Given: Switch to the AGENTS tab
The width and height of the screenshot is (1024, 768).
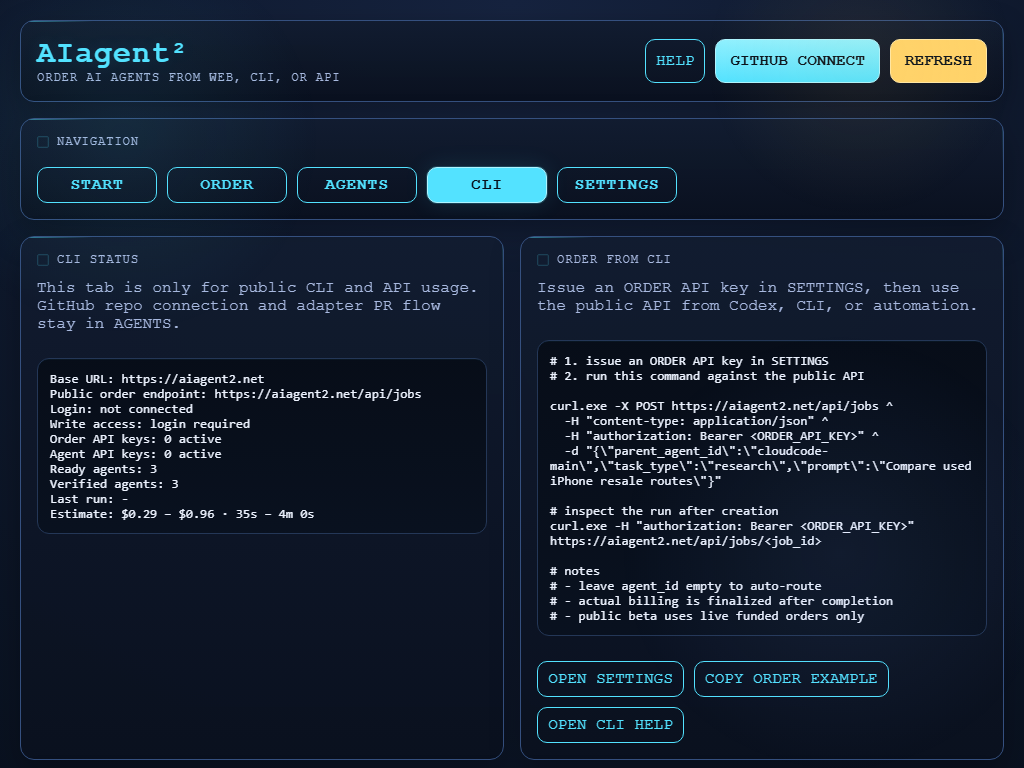Looking at the screenshot, I should [x=356, y=184].
